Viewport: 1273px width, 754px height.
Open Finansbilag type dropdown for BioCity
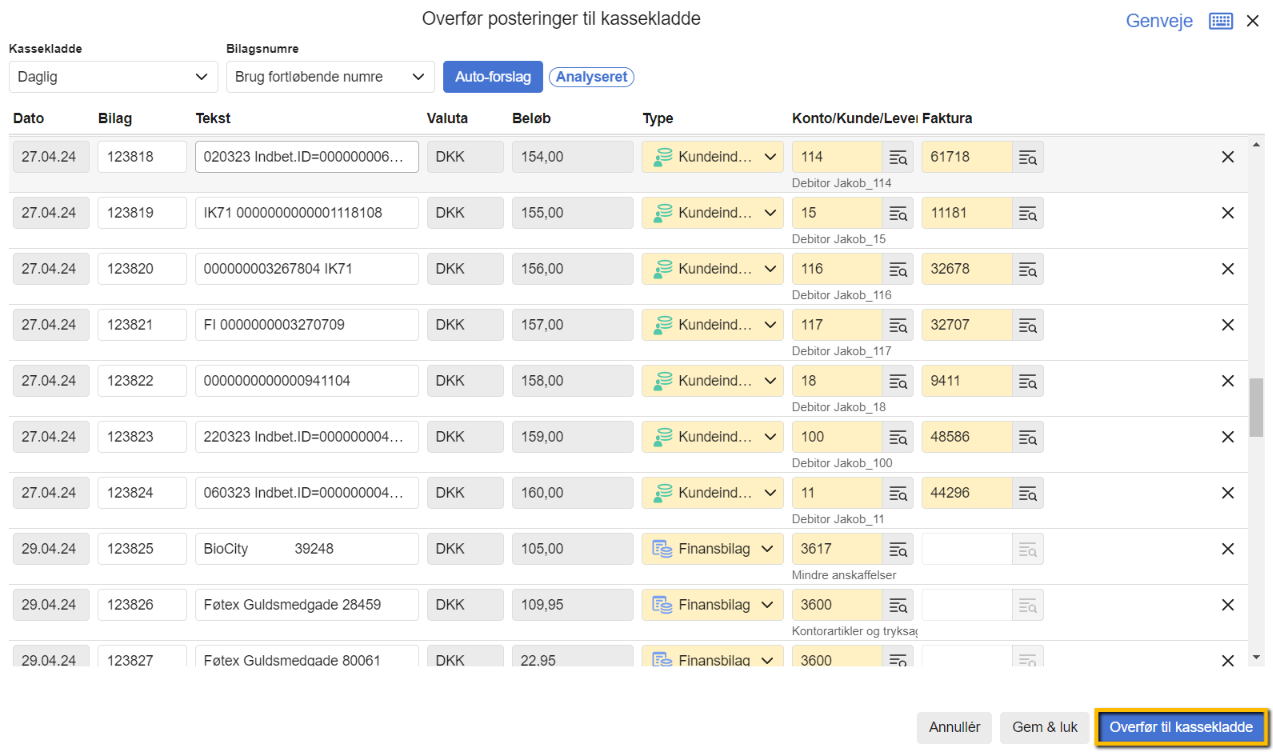pos(712,549)
